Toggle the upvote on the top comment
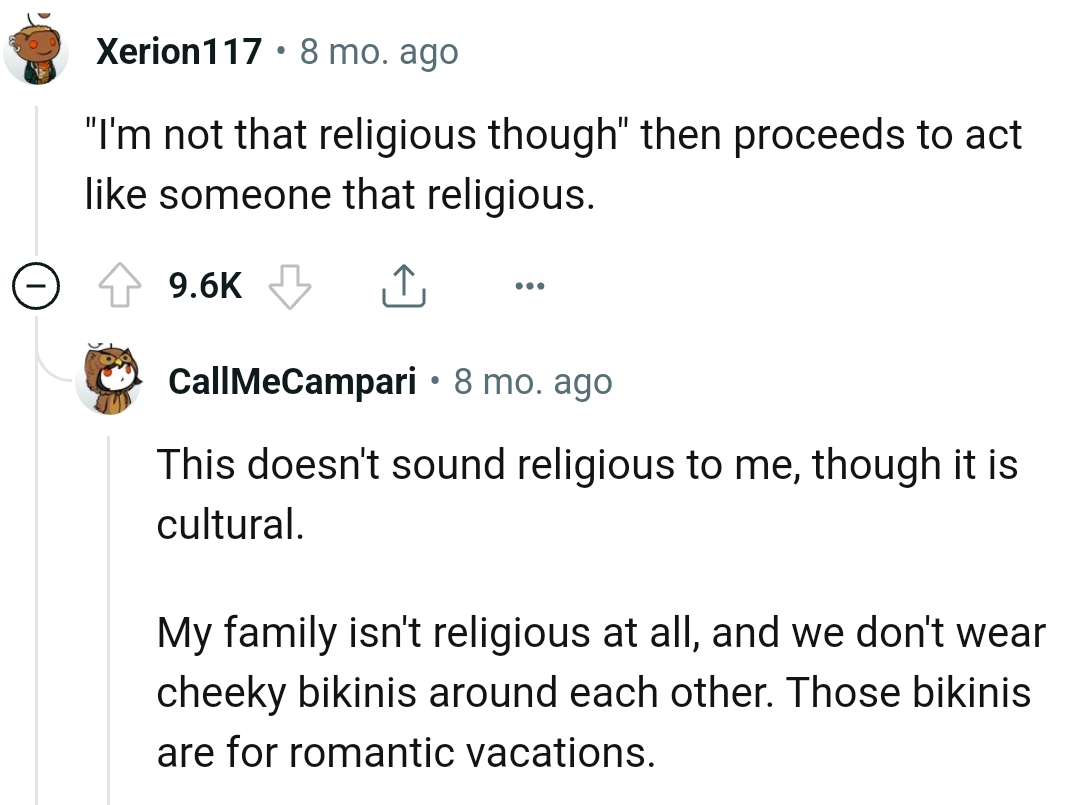The width and height of the screenshot is (1080, 805). (123, 284)
